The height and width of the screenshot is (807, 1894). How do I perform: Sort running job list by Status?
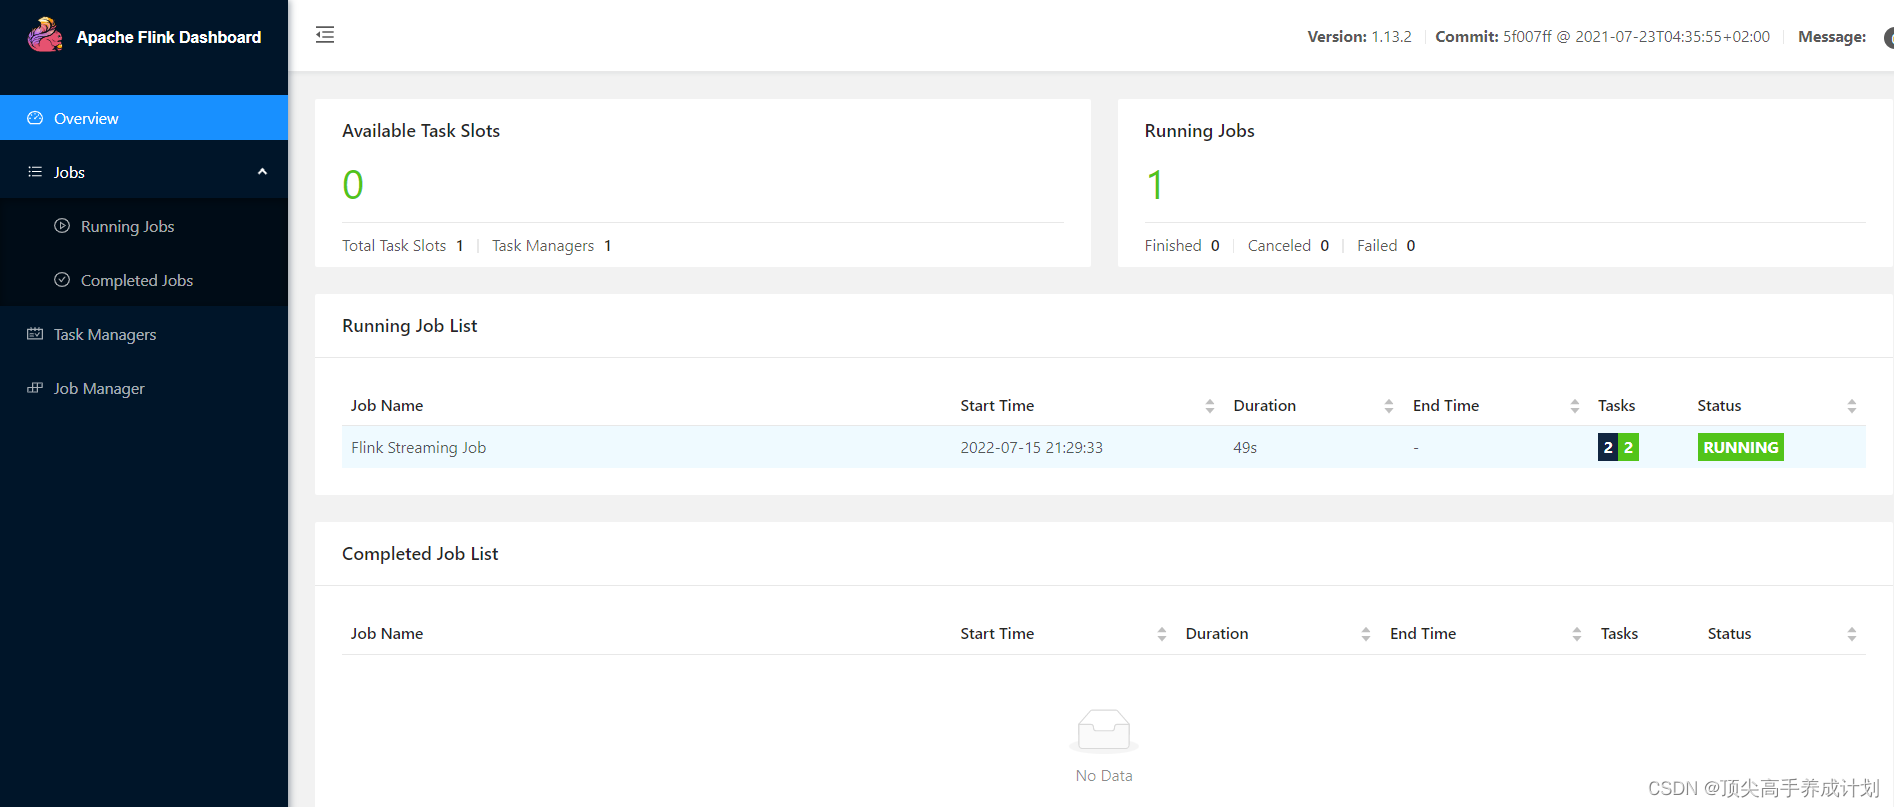pyautogui.click(x=1851, y=406)
